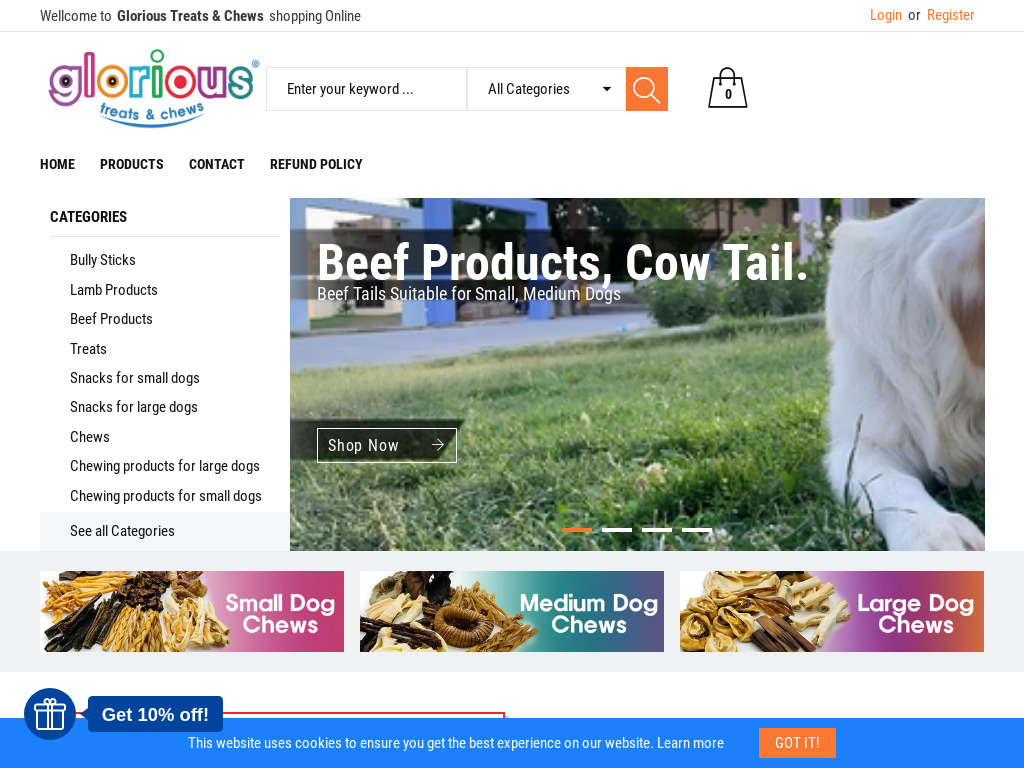Click the Shop Now arrow button
This screenshot has width=1024, height=768.
(387, 445)
